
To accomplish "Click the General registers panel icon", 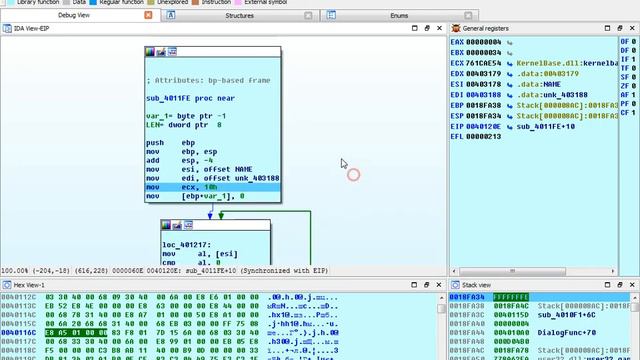I will (x=456, y=28).
